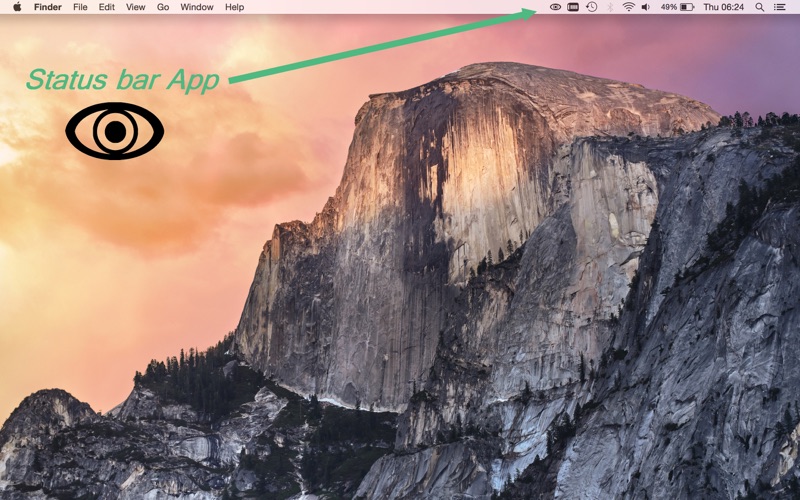Open the Finder menu
The width and height of the screenshot is (800, 500).
[x=48, y=7]
